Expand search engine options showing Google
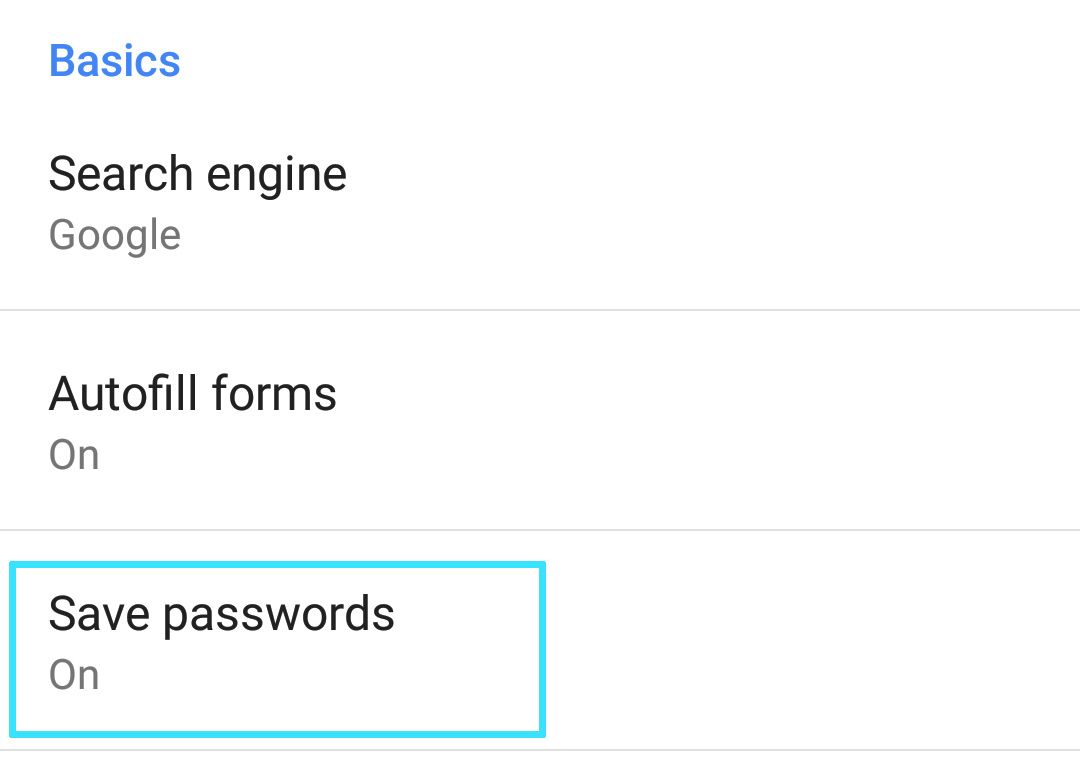 pyautogui.click(x=540, y=205)
